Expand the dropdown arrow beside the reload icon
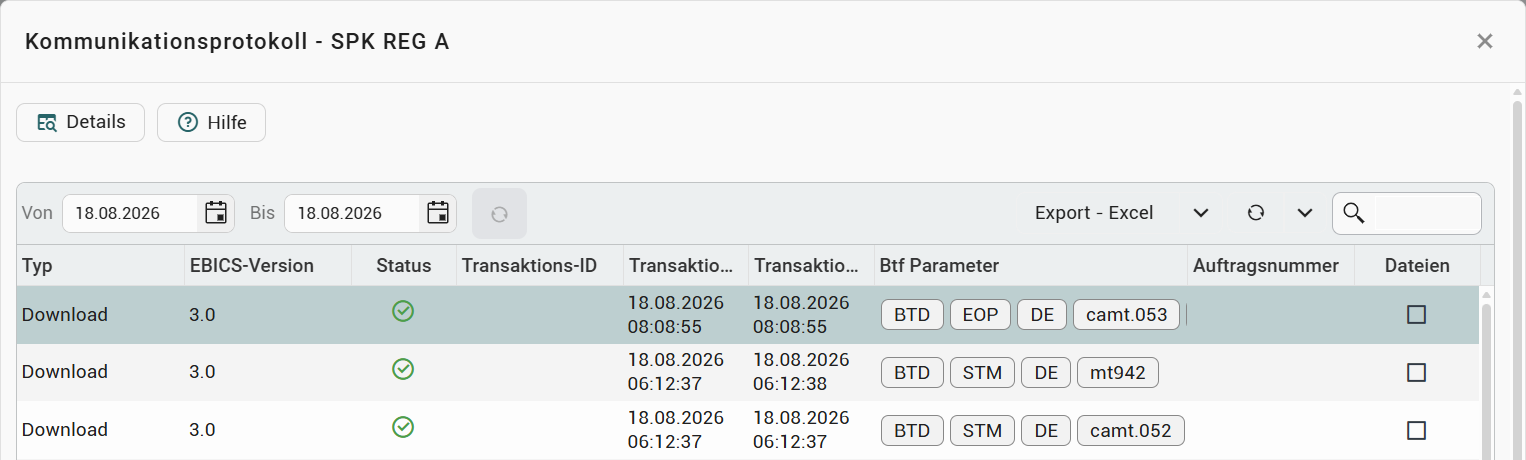This screenshot has height=460, width=1526. point(1304,213)
